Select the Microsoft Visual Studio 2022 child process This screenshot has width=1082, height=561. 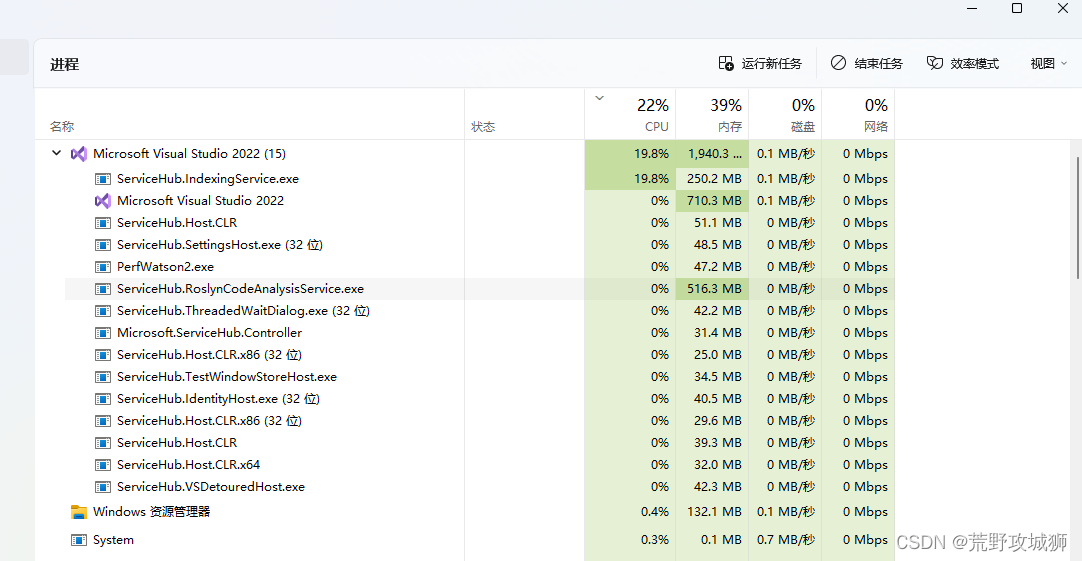480,201
